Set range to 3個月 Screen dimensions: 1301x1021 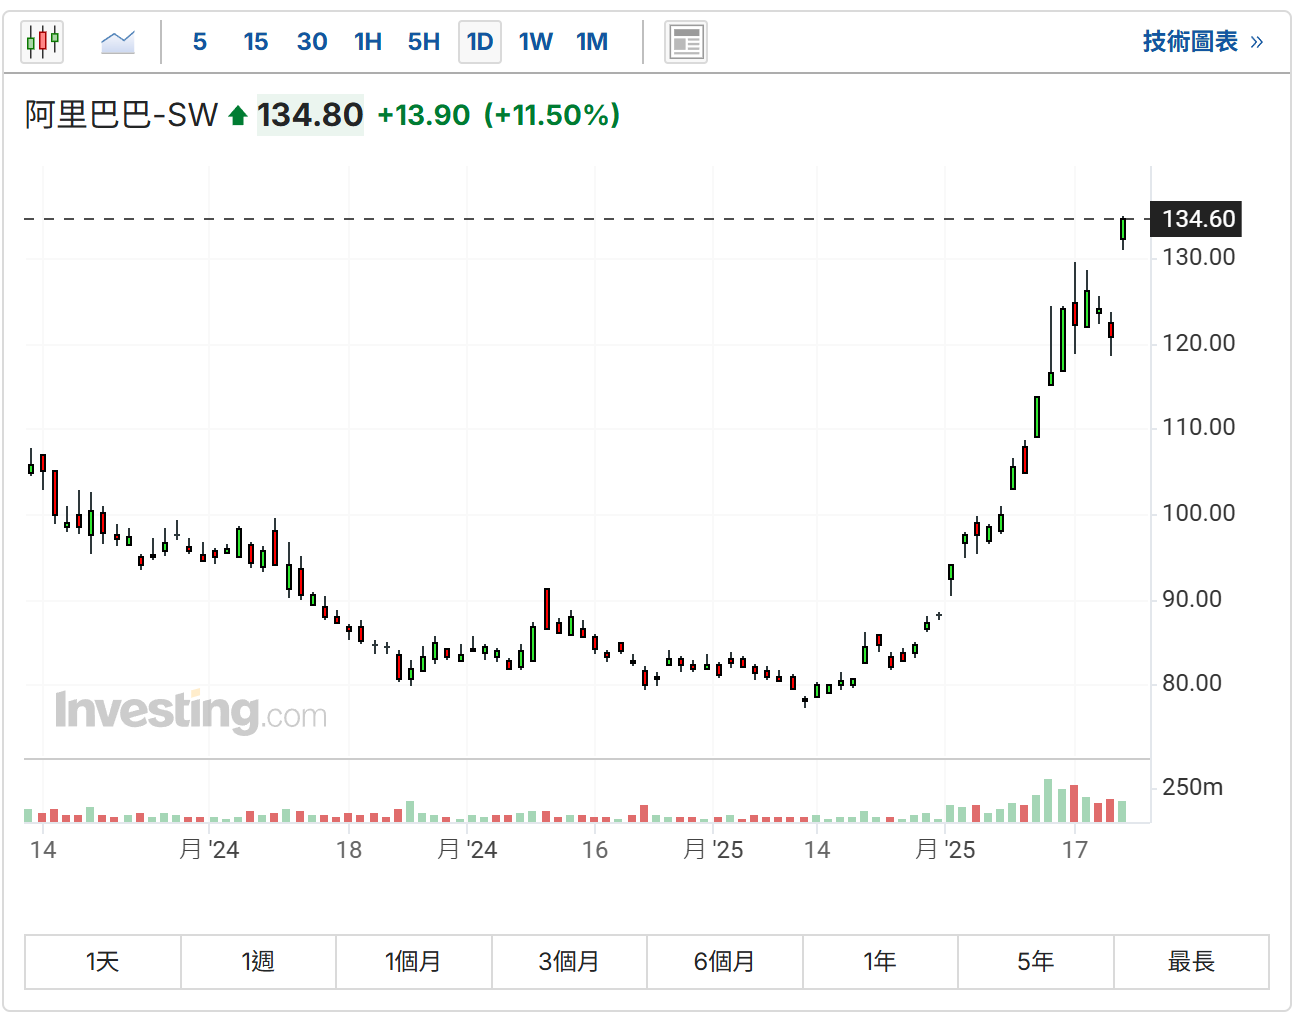(x=569, y=962)
